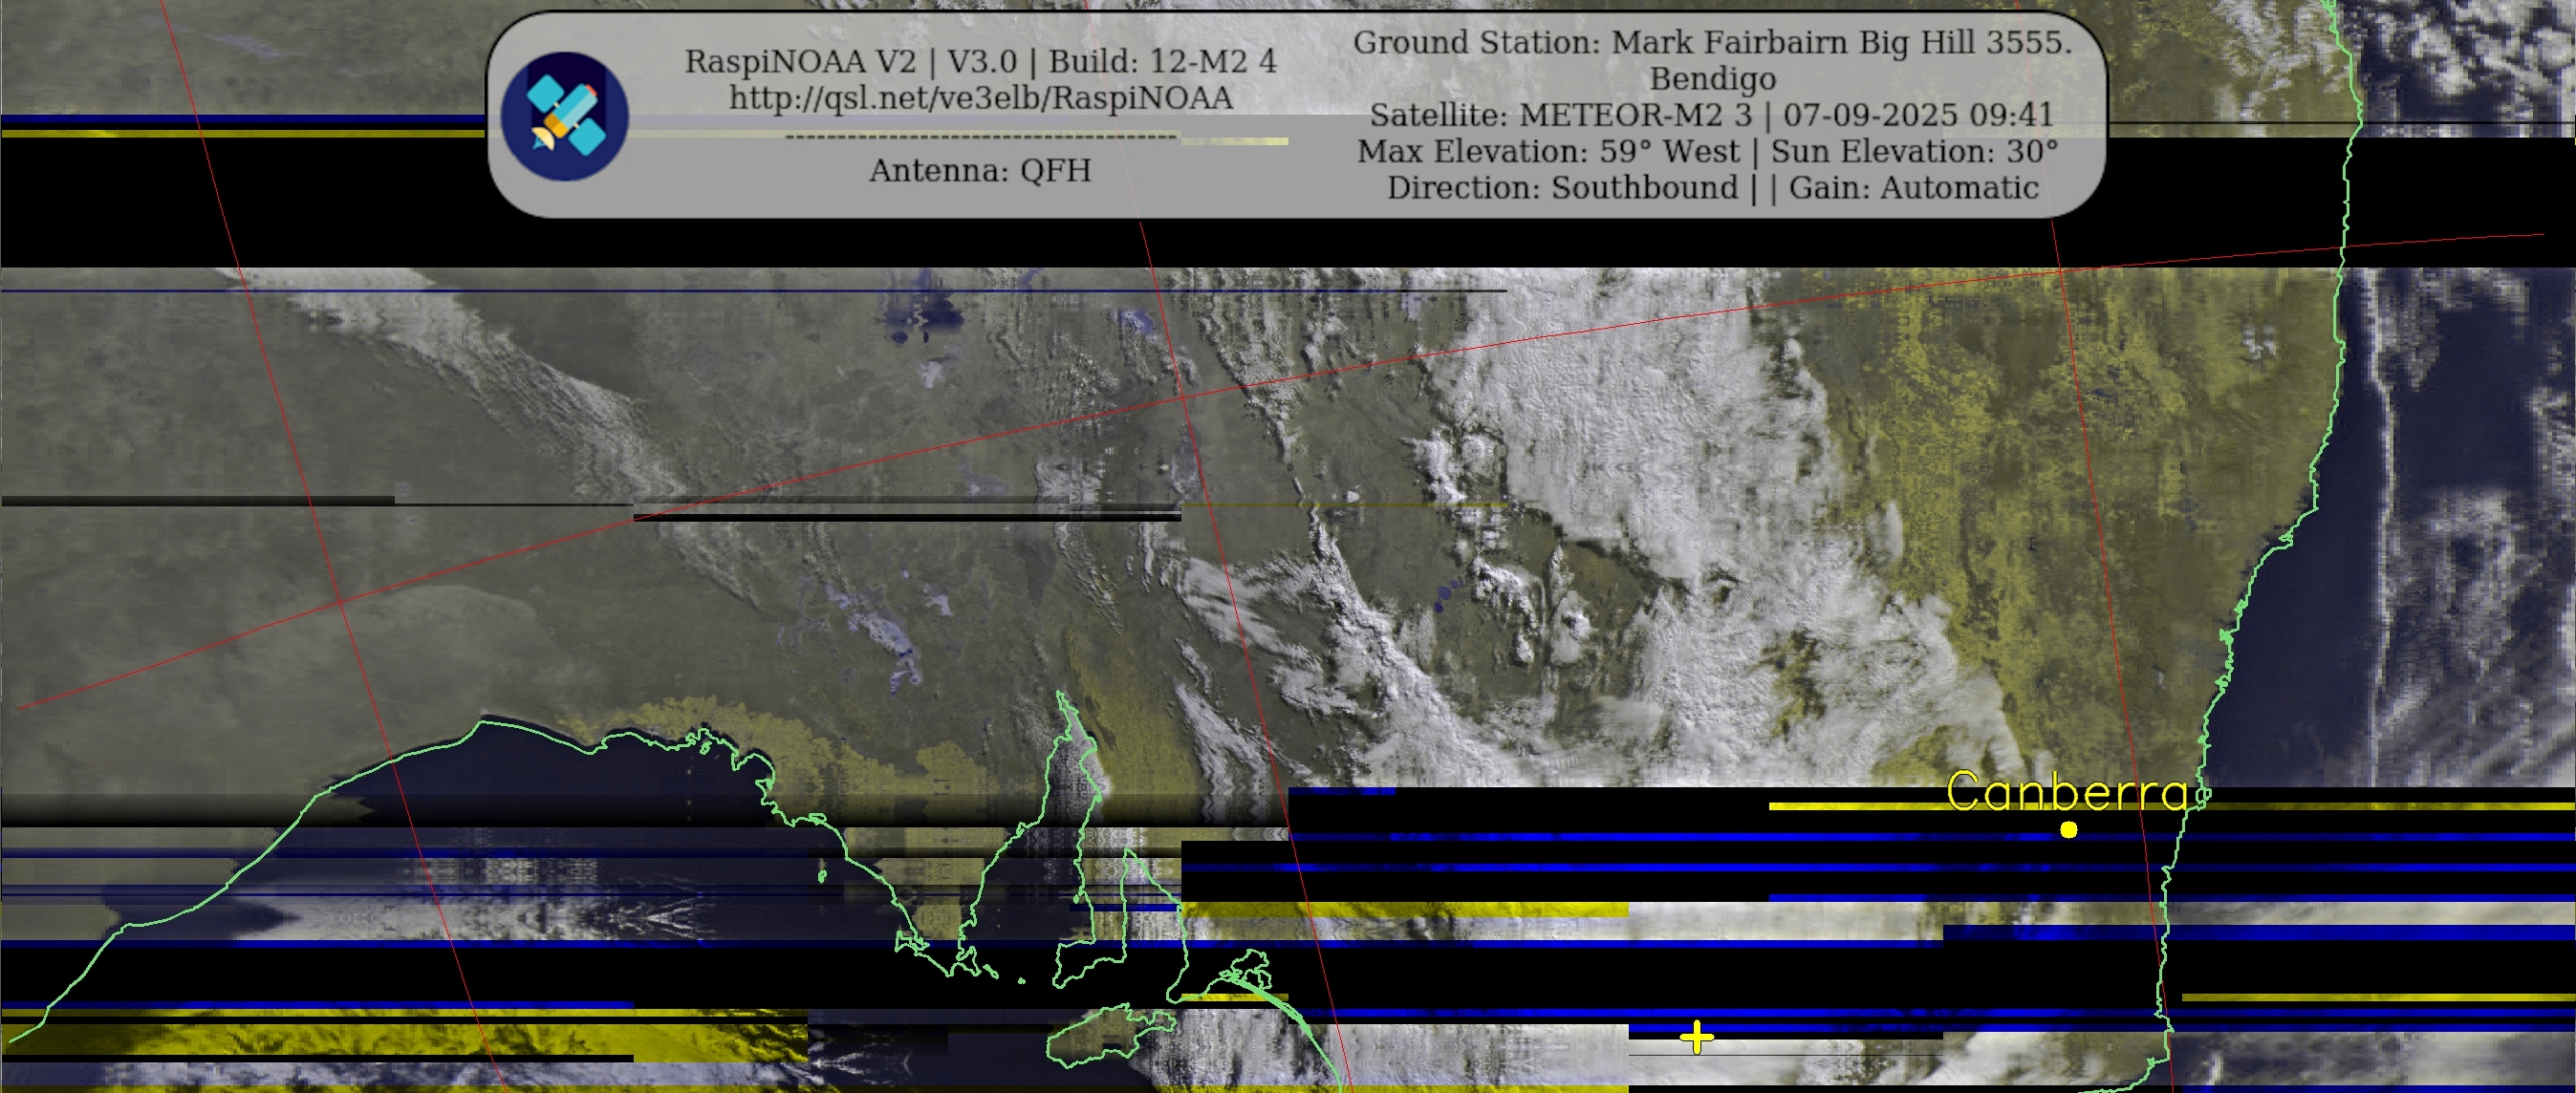Click the RaspiNOAA satellite logo icon

[x=564, y=116]
